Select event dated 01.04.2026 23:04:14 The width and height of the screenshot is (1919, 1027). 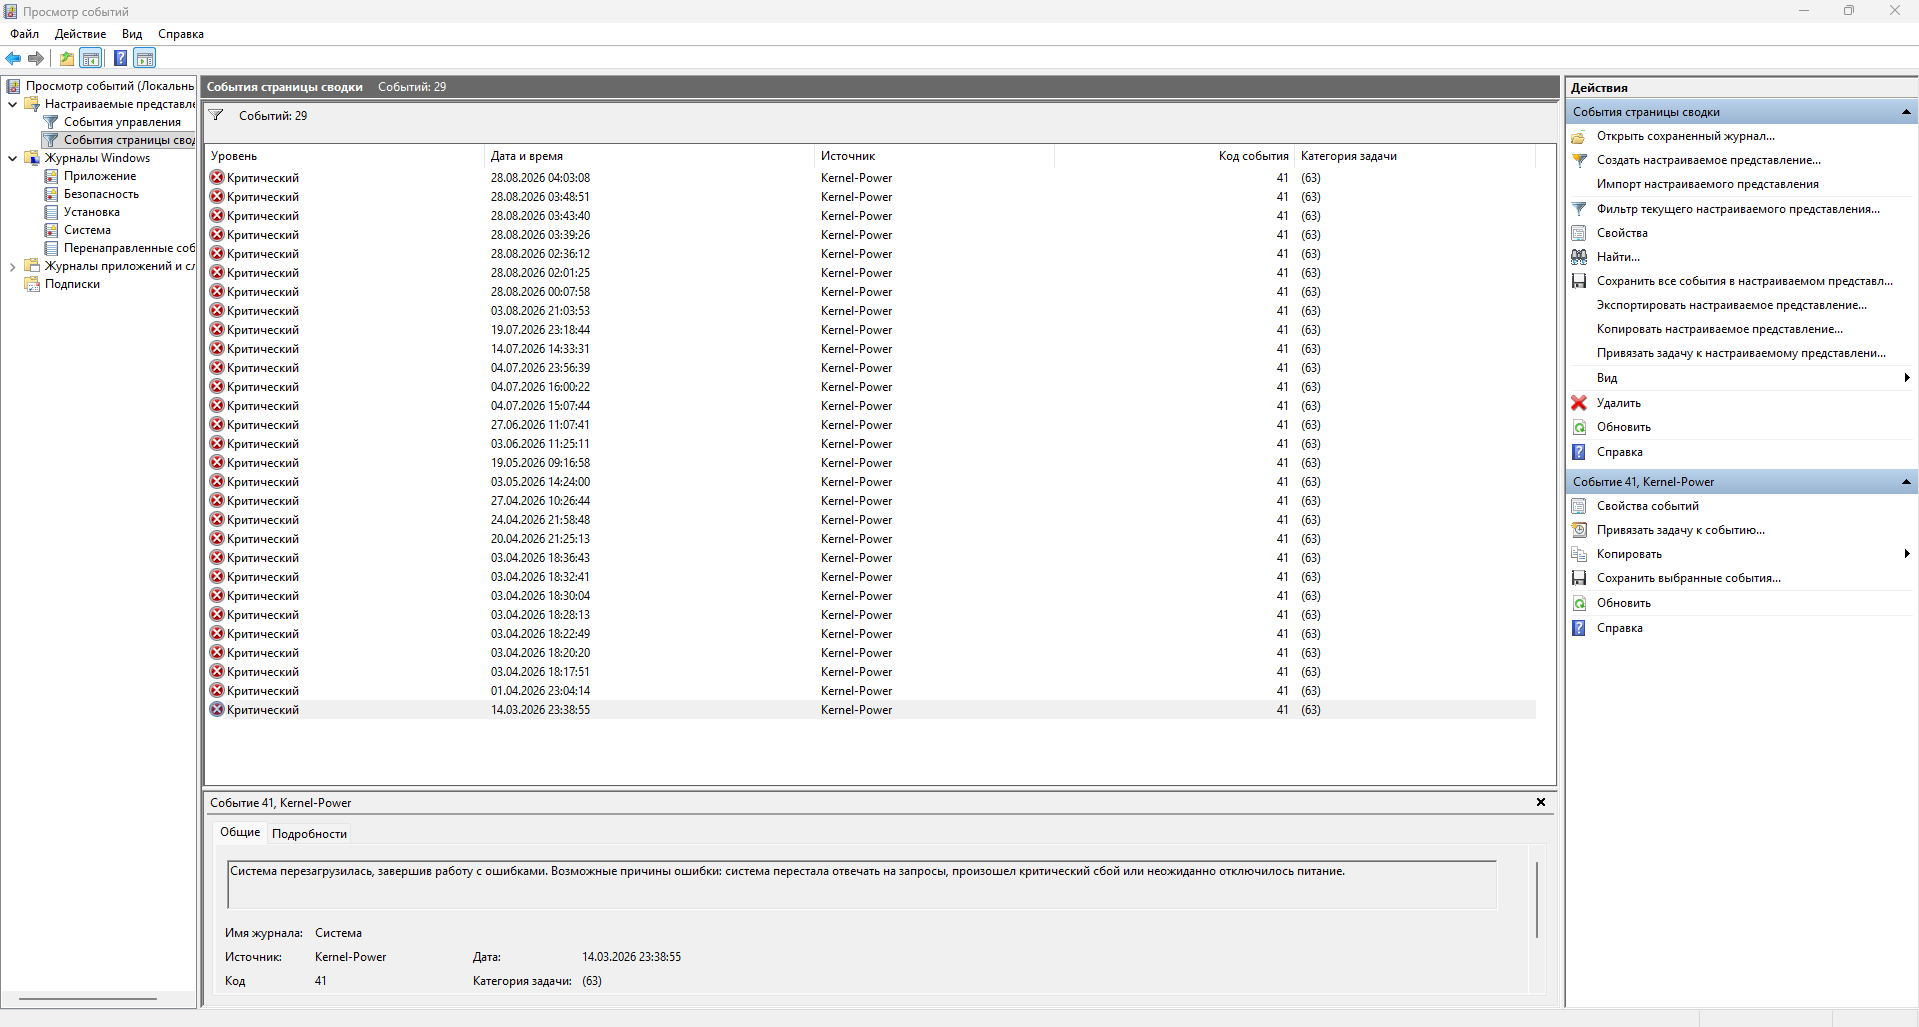click(x=870, y=691)
